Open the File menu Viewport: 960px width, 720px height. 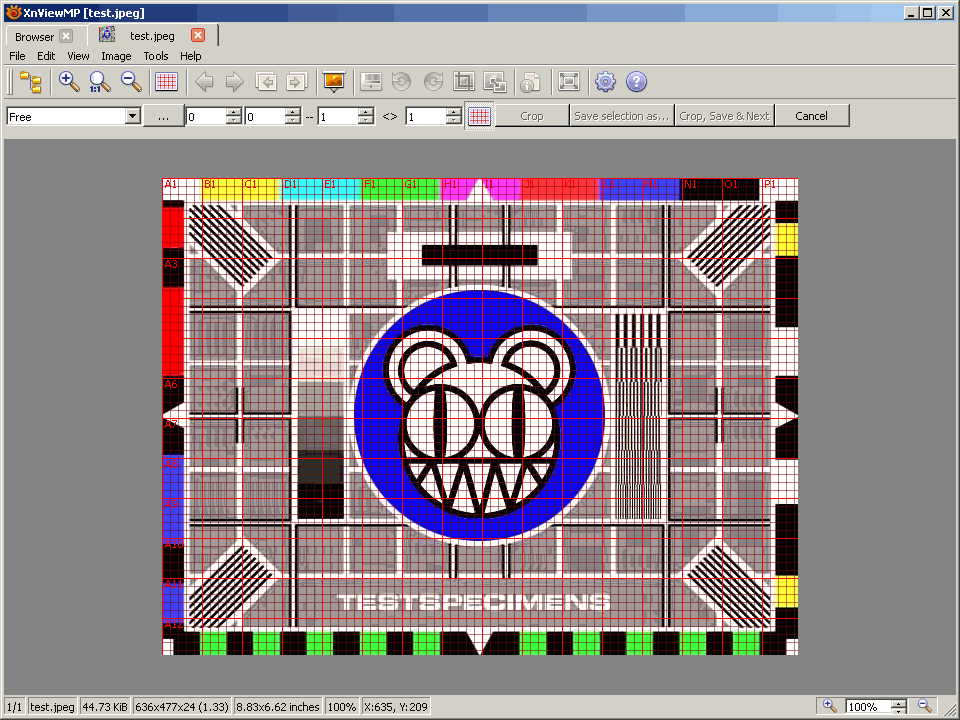[x=17, y=56]
